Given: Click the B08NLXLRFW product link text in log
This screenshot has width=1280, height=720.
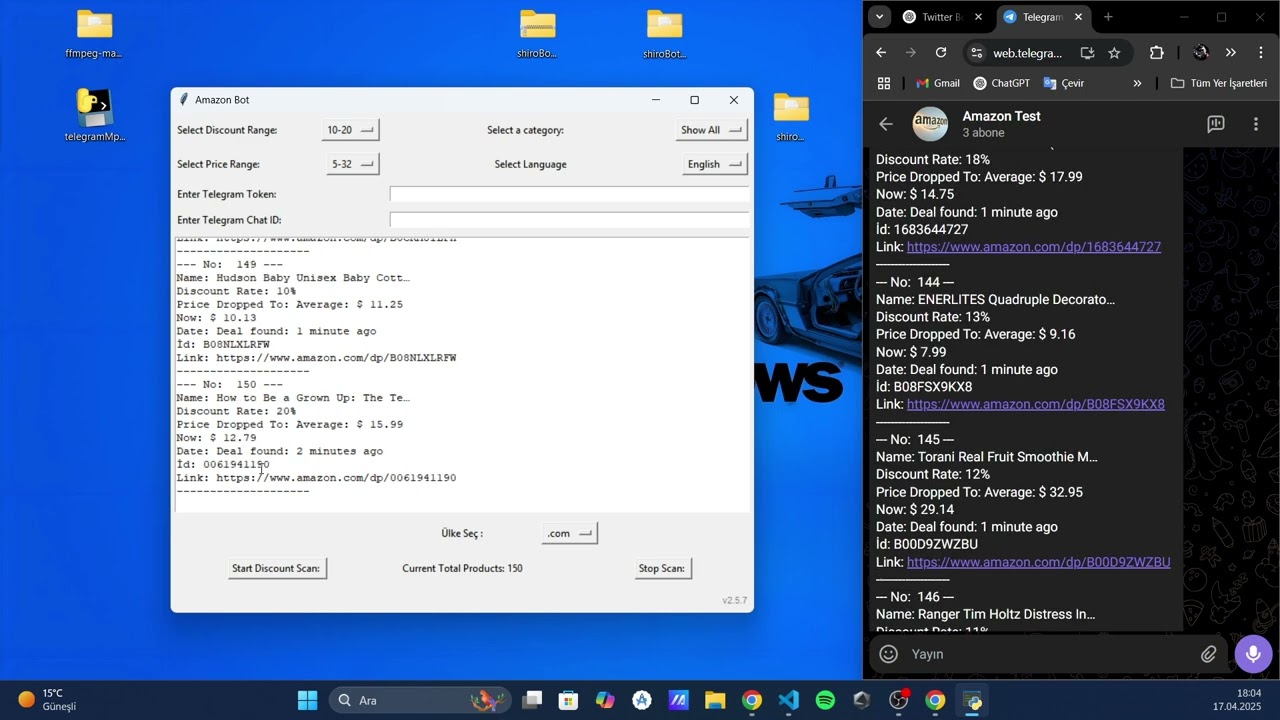Looking at the screenshot, I should point(336,358).
